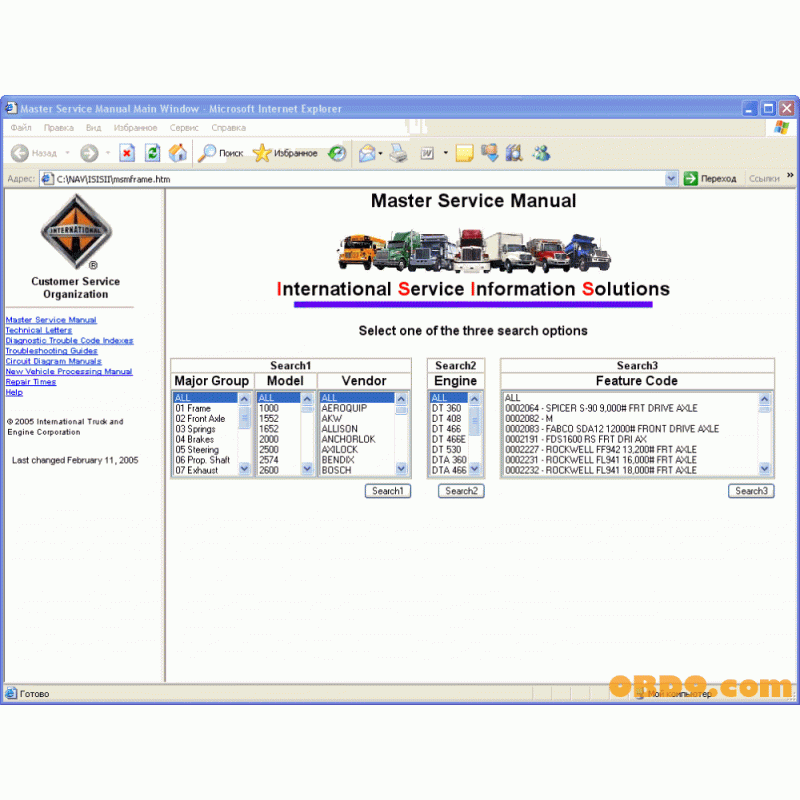Click the Stop loading icon with red X

(x=127, y=153)
